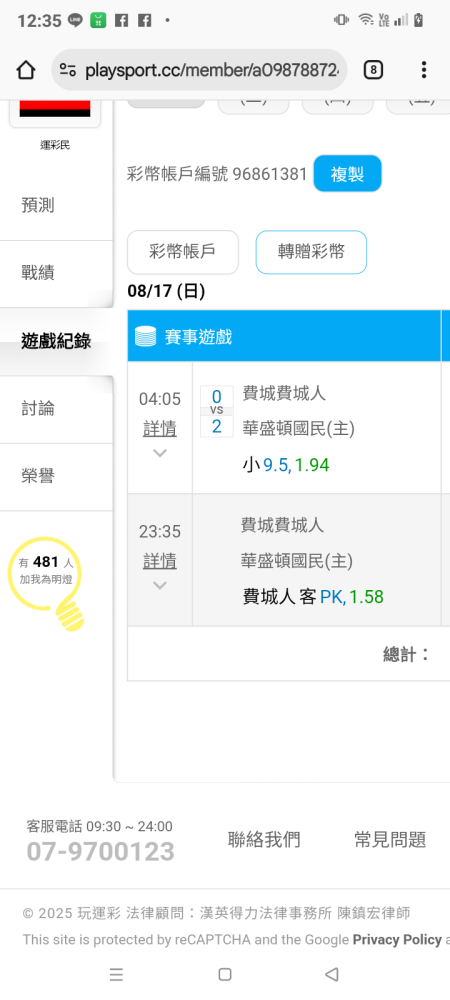The image size is (450, 1000).
Task: Tap the lightbulb 加我為明燈 icon
Action: [x=47, y=583]
